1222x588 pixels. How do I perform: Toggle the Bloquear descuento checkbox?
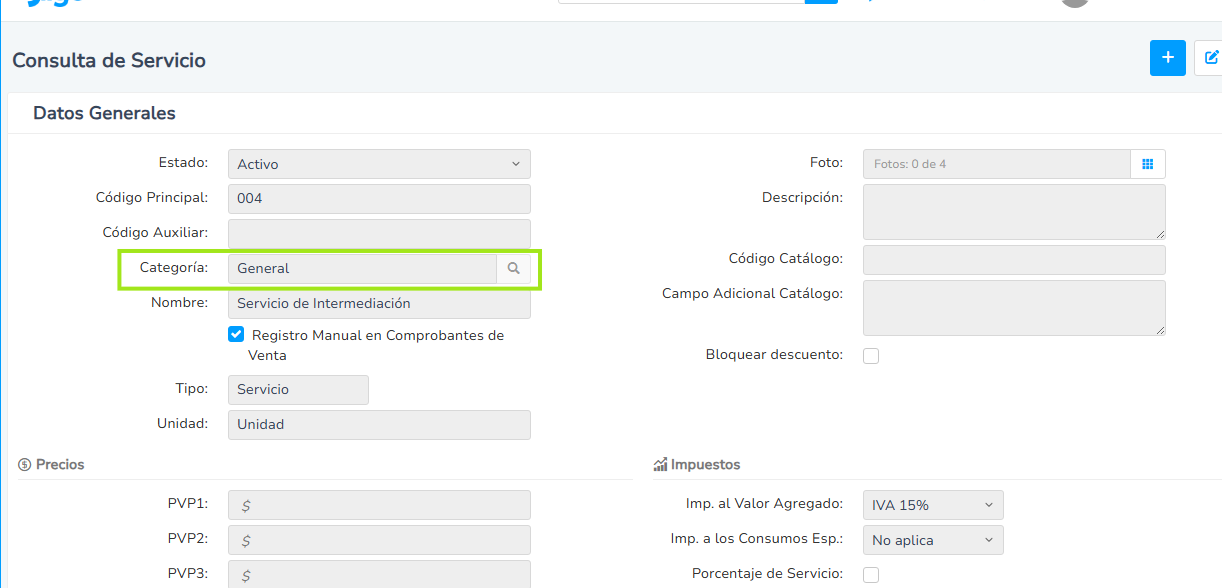(x=871, y=356)
